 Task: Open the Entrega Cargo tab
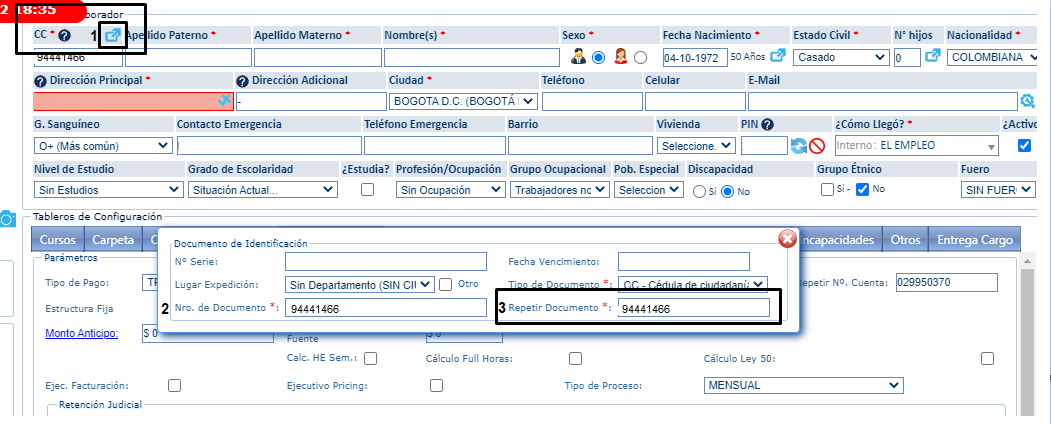pos(975,240)
